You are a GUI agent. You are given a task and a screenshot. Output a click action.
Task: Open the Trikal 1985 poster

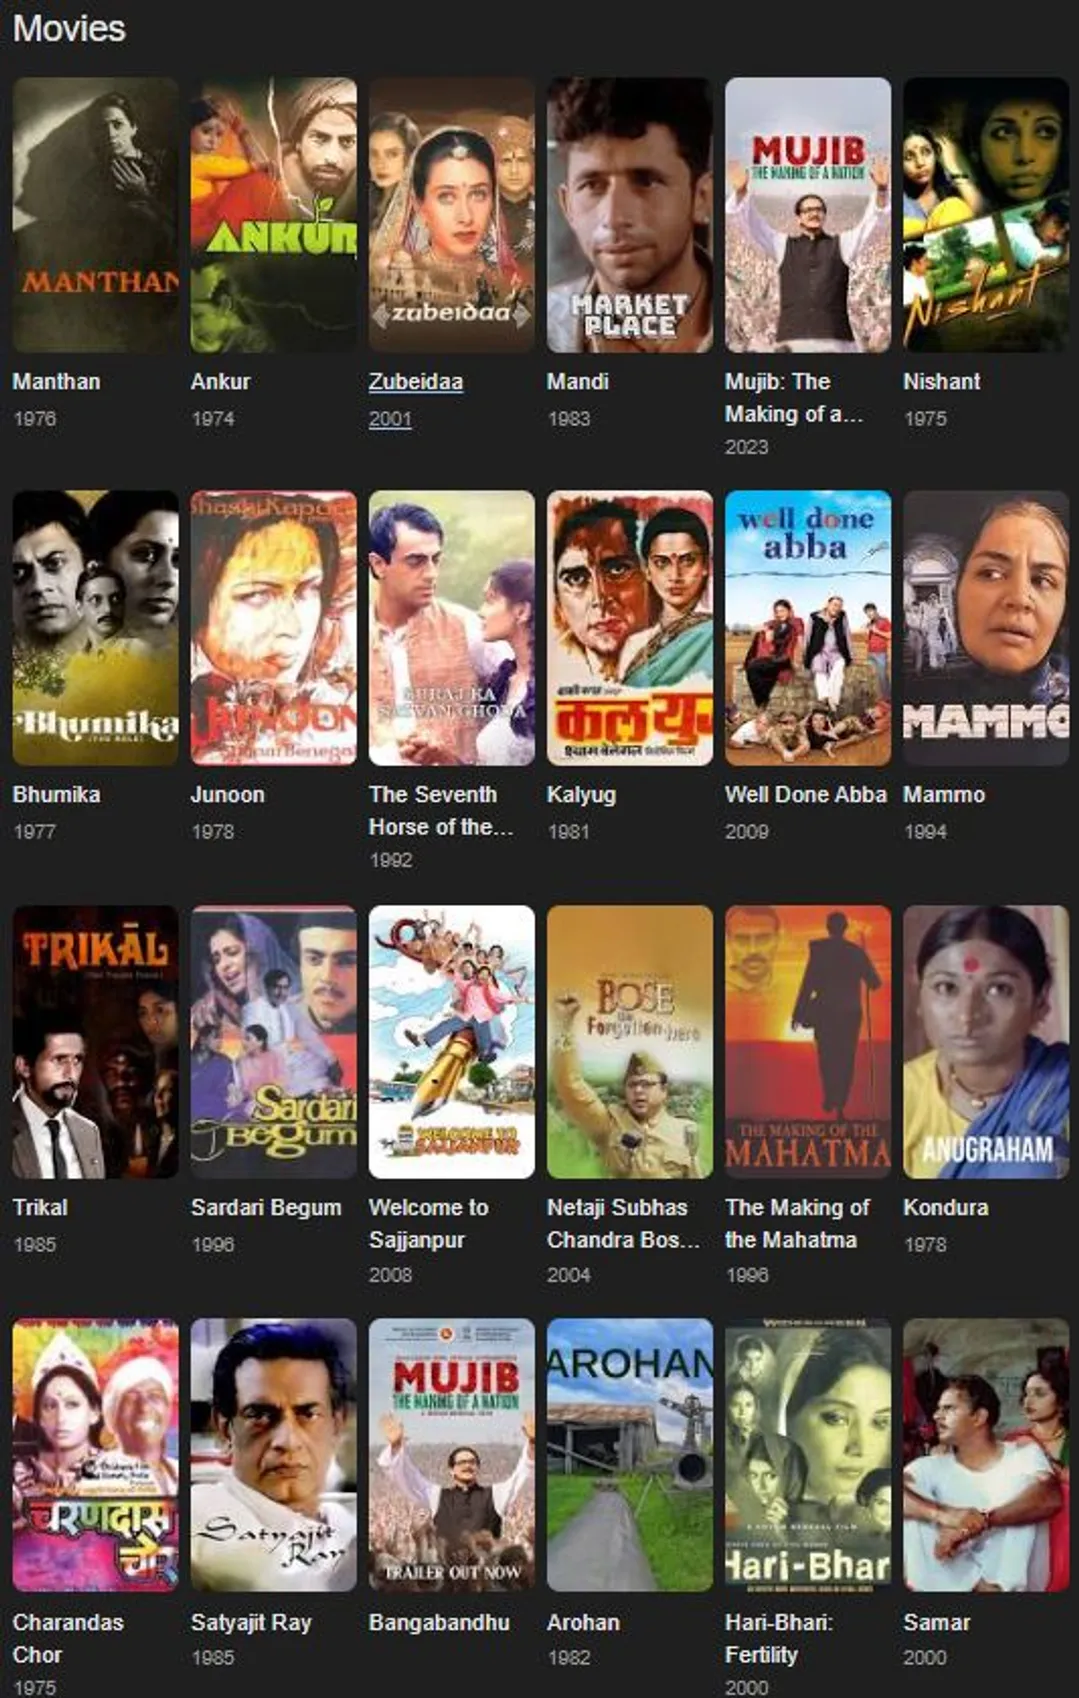click(x=95, y=1042)
